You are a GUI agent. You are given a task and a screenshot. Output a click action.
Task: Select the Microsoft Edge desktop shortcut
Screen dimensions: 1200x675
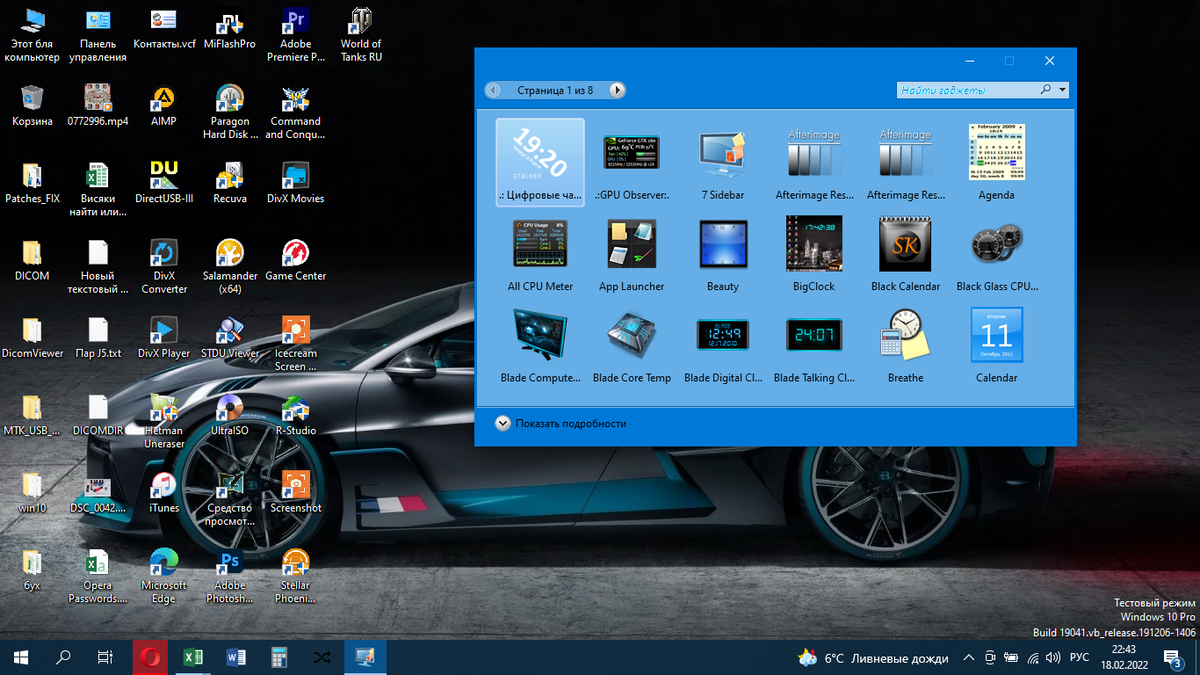point(164,576)
